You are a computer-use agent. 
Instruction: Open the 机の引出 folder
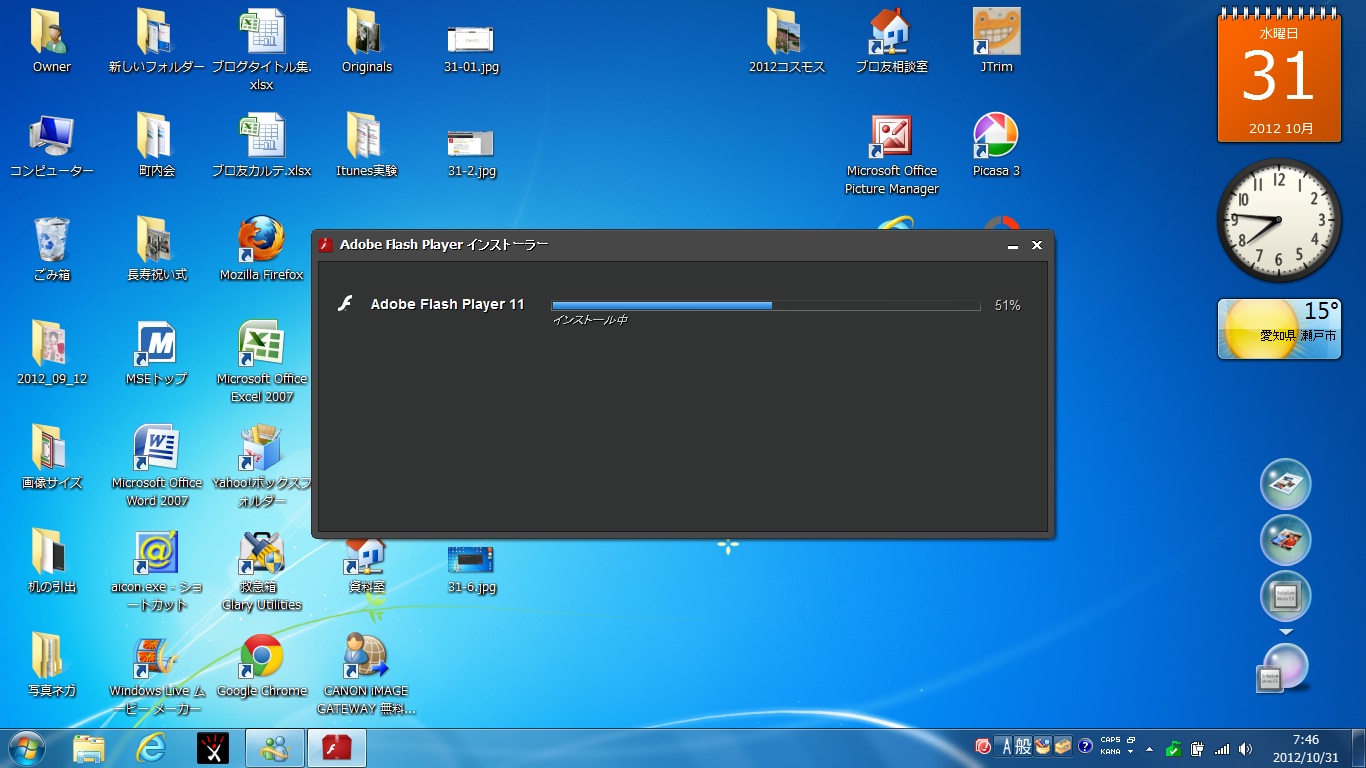coord(52,562)
